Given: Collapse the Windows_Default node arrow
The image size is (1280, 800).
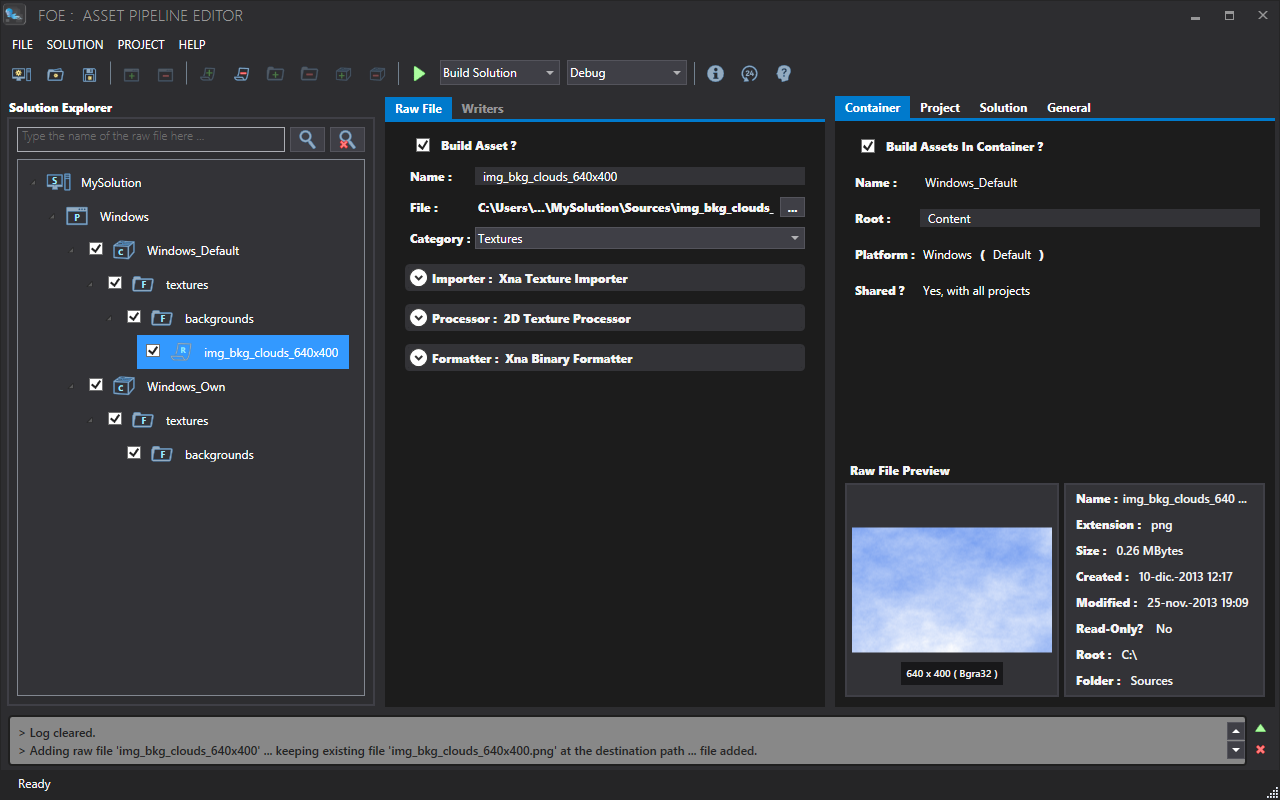Looking at the screenshot, I should coord(71,251).
